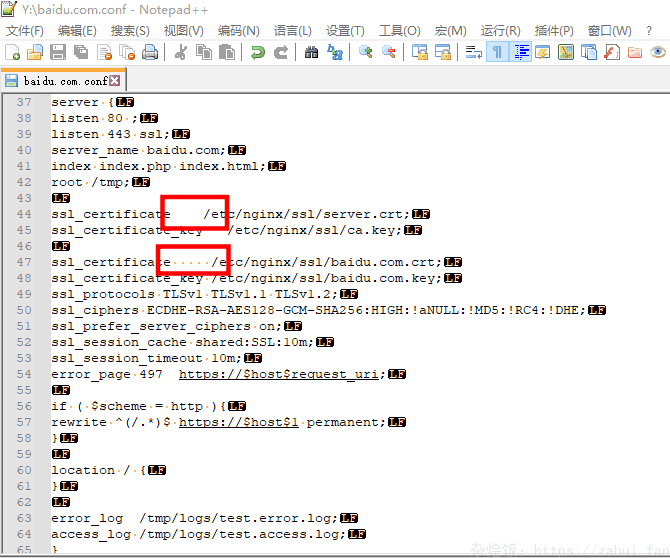This screenshot has width=670, height=558.
Task: Toggle Word wrap in the toolbar
Action: point(473,52)
